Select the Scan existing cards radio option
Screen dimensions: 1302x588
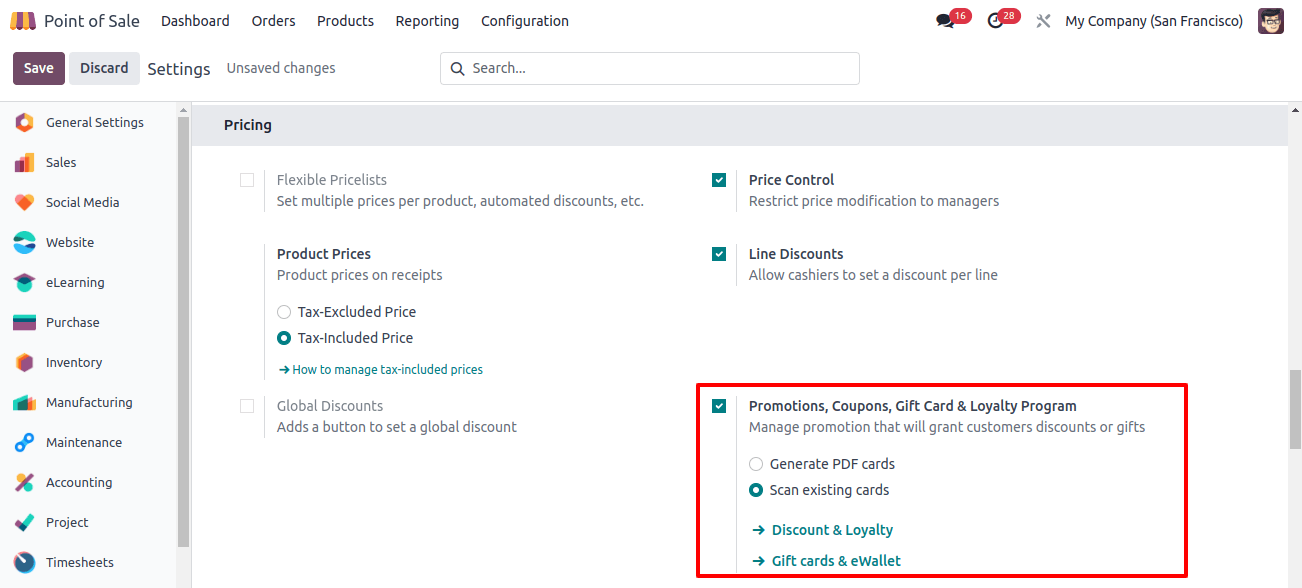point(756,490)
